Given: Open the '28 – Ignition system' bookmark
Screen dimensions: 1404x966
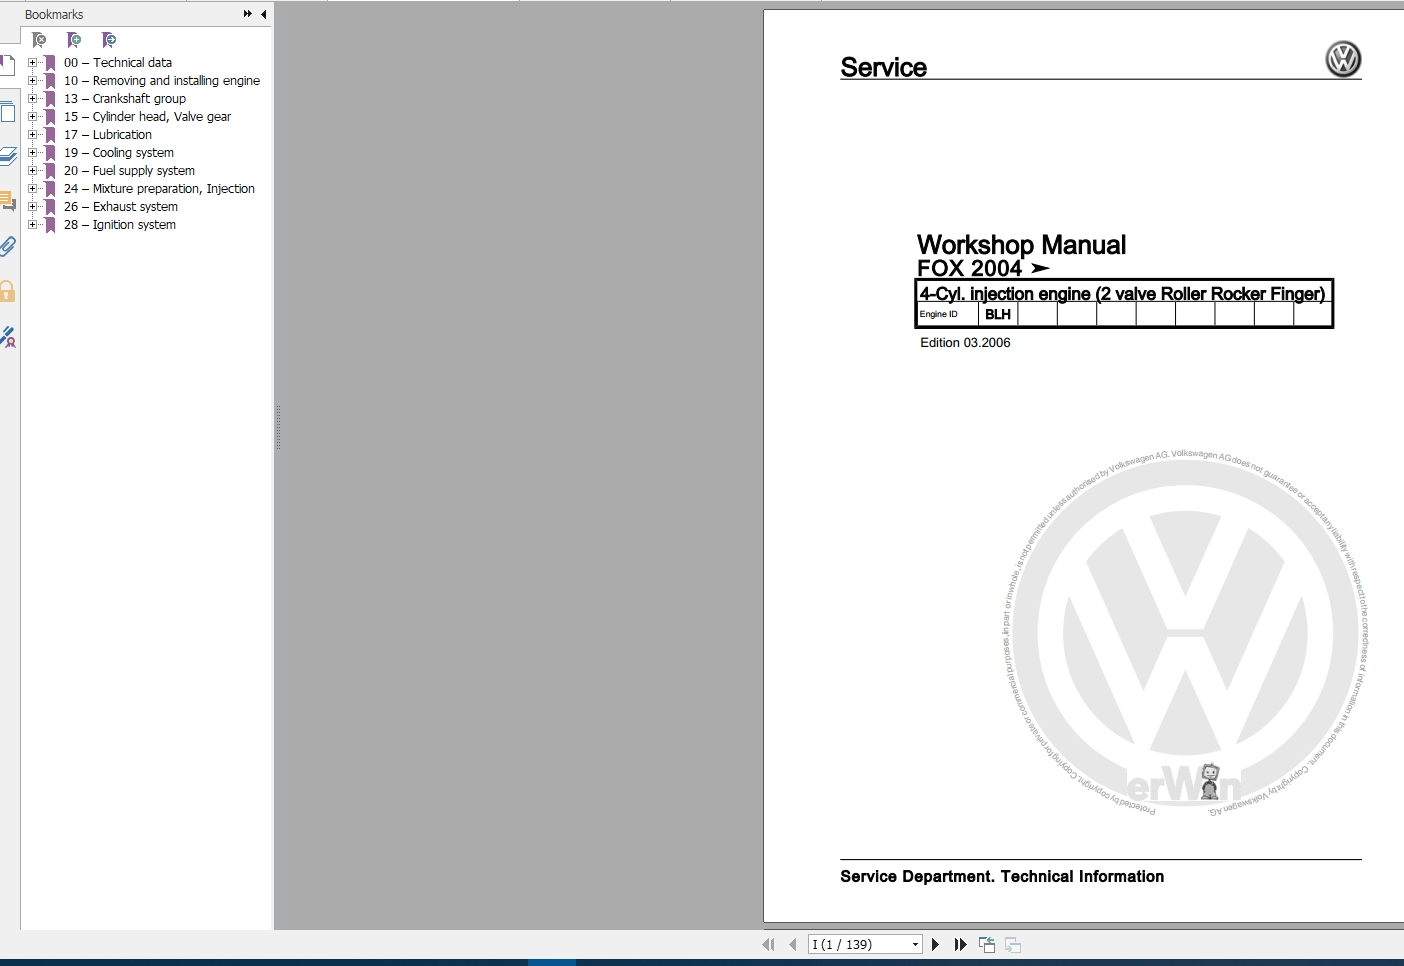Looking at the screenshot, I should pyautogui.click(x=120, y=224).
